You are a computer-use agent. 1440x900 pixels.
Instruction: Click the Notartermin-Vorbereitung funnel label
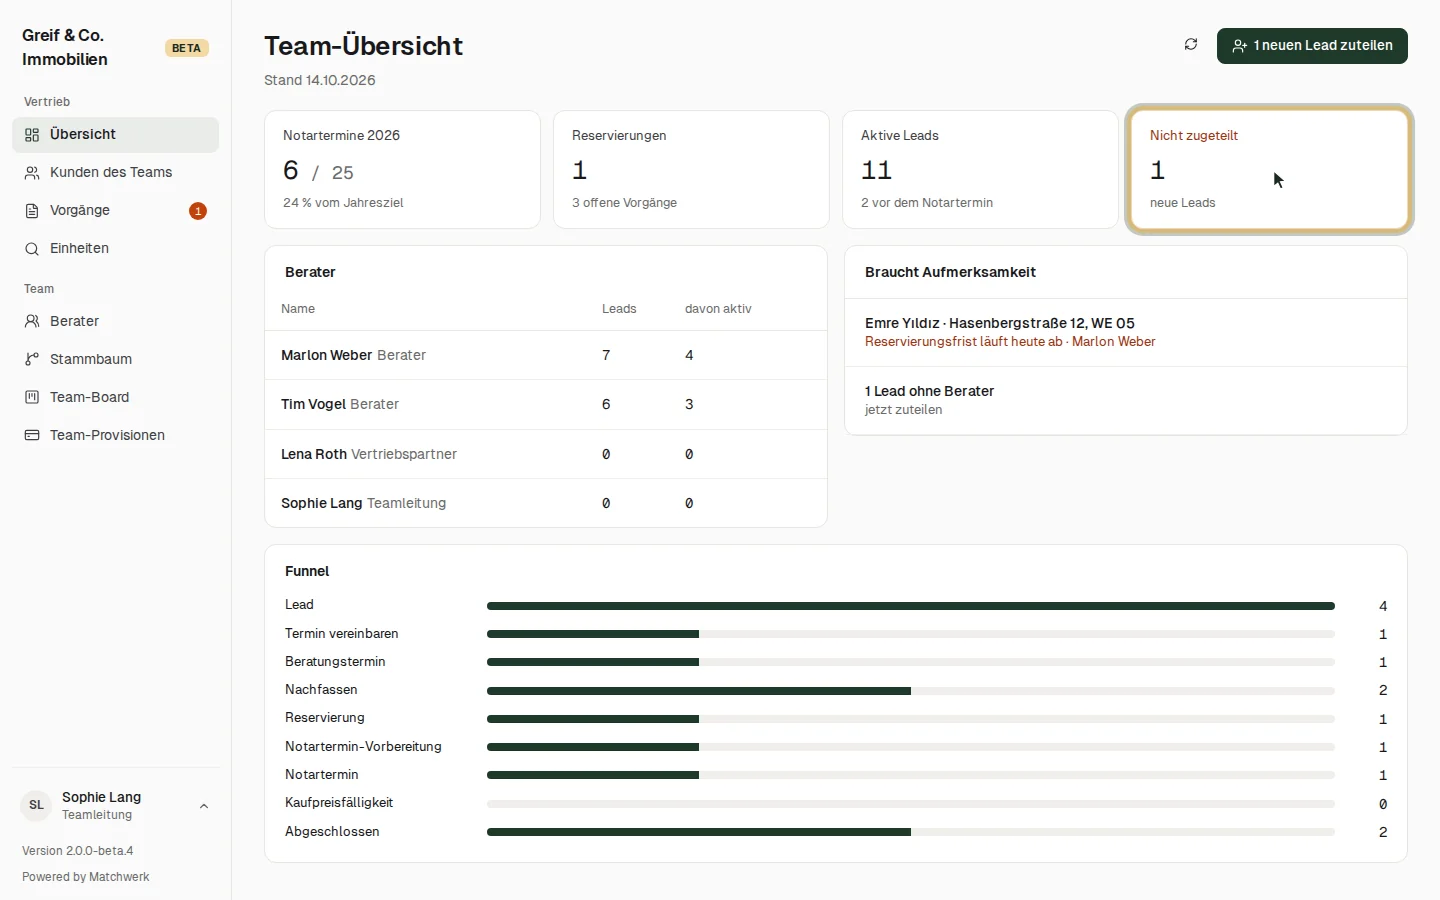(x=363, y=747)
